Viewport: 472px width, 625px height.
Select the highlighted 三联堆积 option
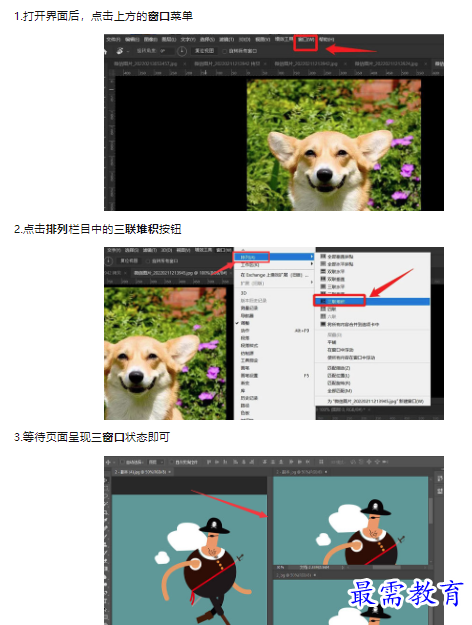pyautogui.click(x=372, y=301)
